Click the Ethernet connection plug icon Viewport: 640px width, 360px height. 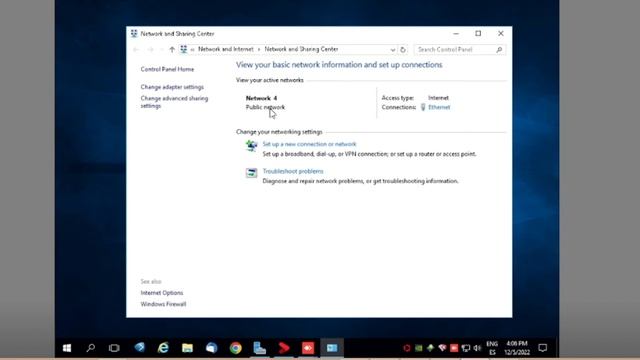pos(423,107)
